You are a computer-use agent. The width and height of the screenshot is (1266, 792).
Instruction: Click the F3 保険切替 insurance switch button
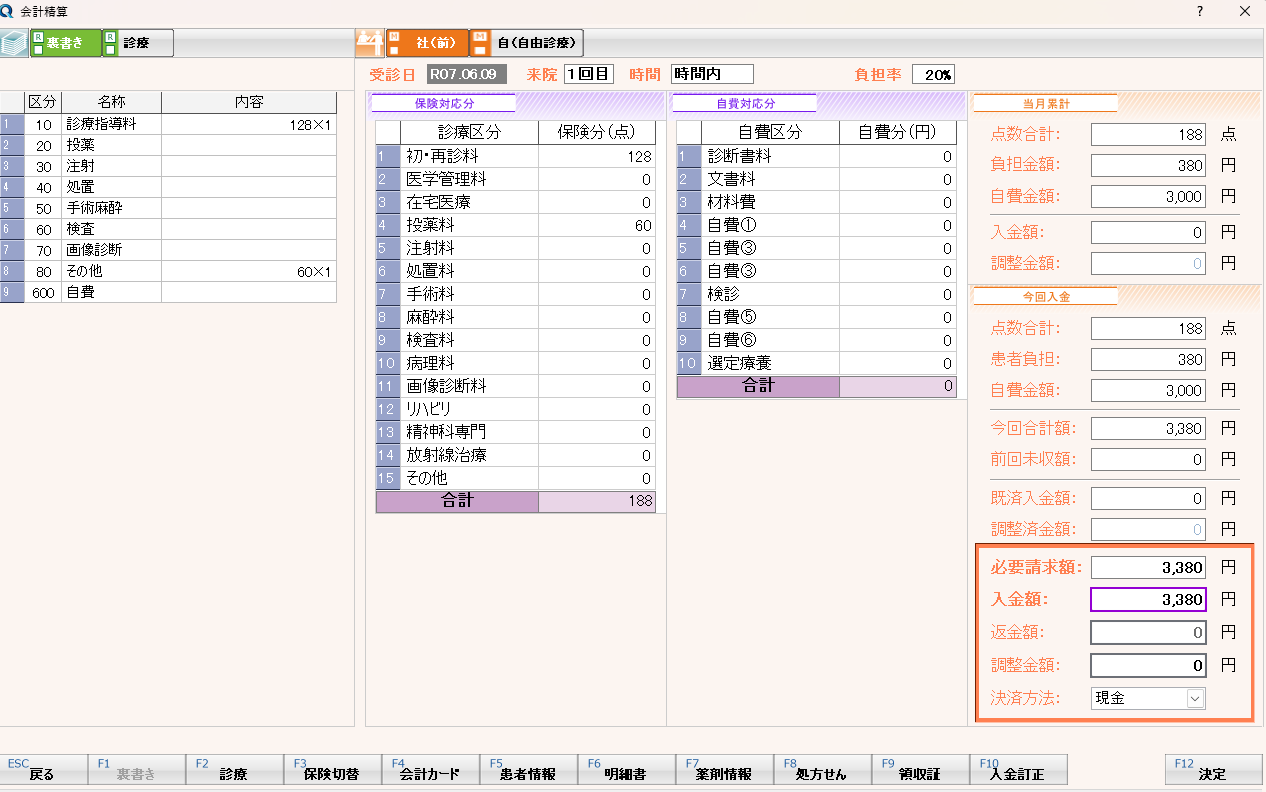tap(331, 769)
